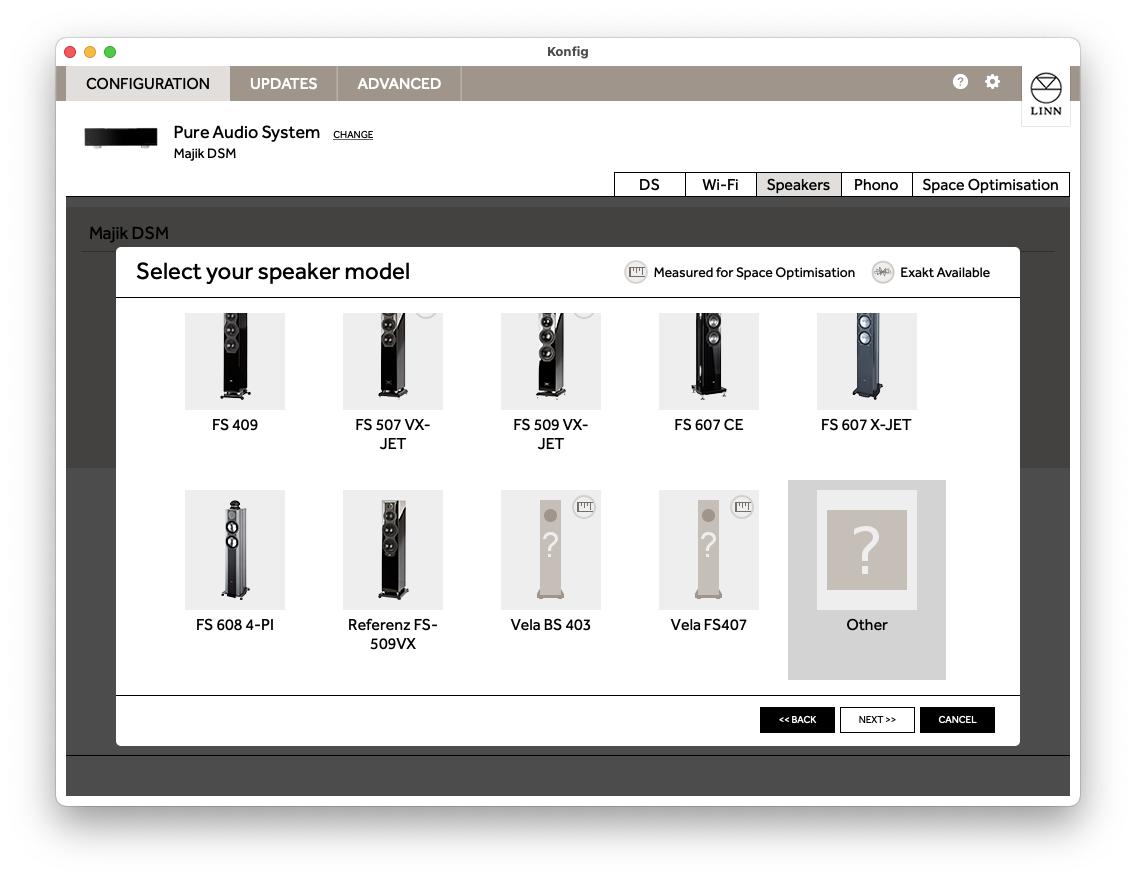Choose the FS 509 VX-JET speaker image
Viewport: 1136px width, 880px height.
point(551,361)
